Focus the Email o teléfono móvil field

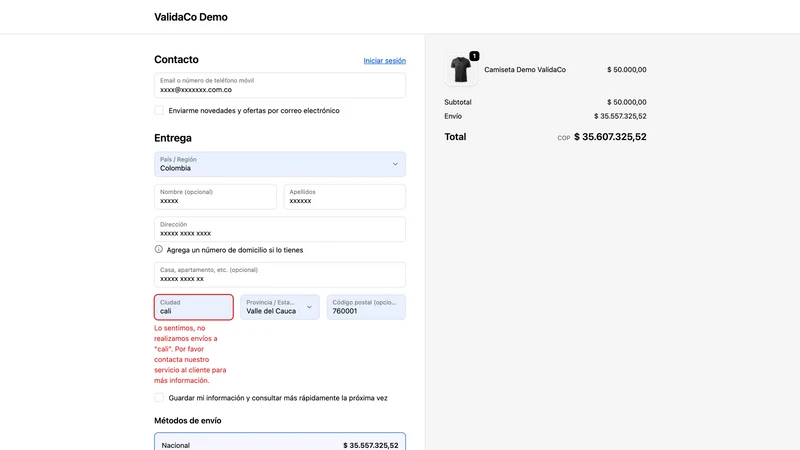pyautogui.click(x=280, y=85)
